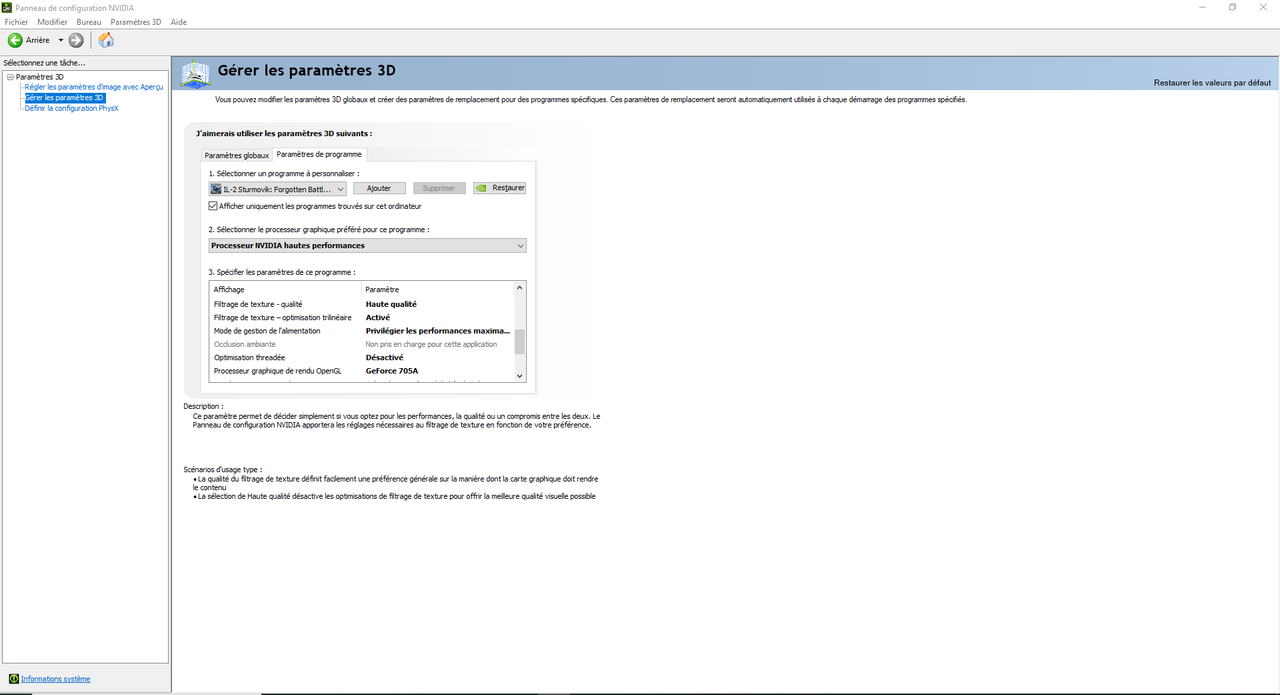Open the Paramètres 3D menu

(136, 22)
